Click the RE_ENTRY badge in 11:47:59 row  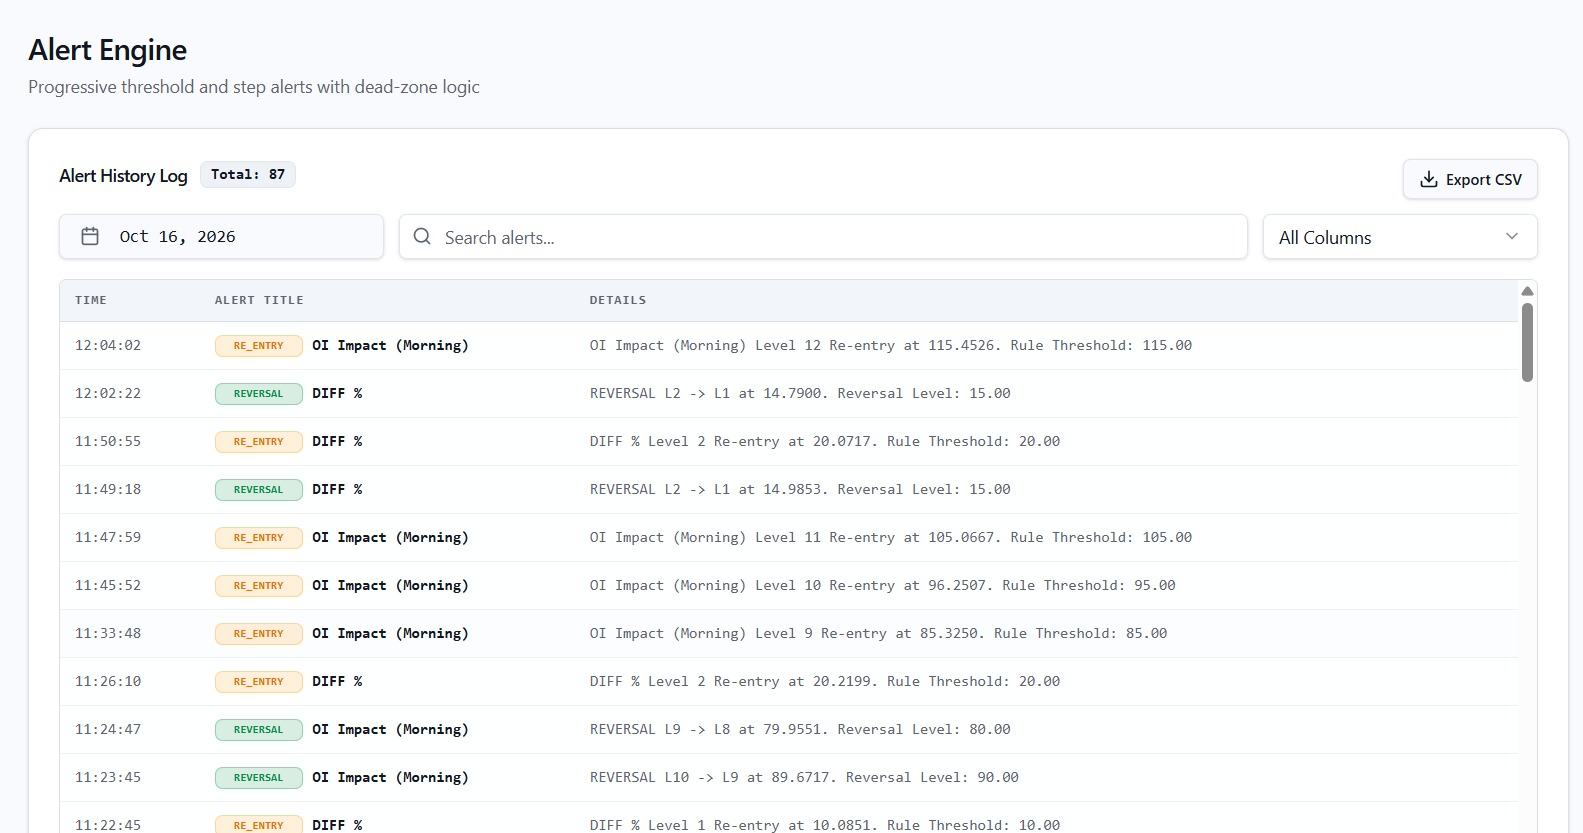pyautogui.click(x=259, y=538)
